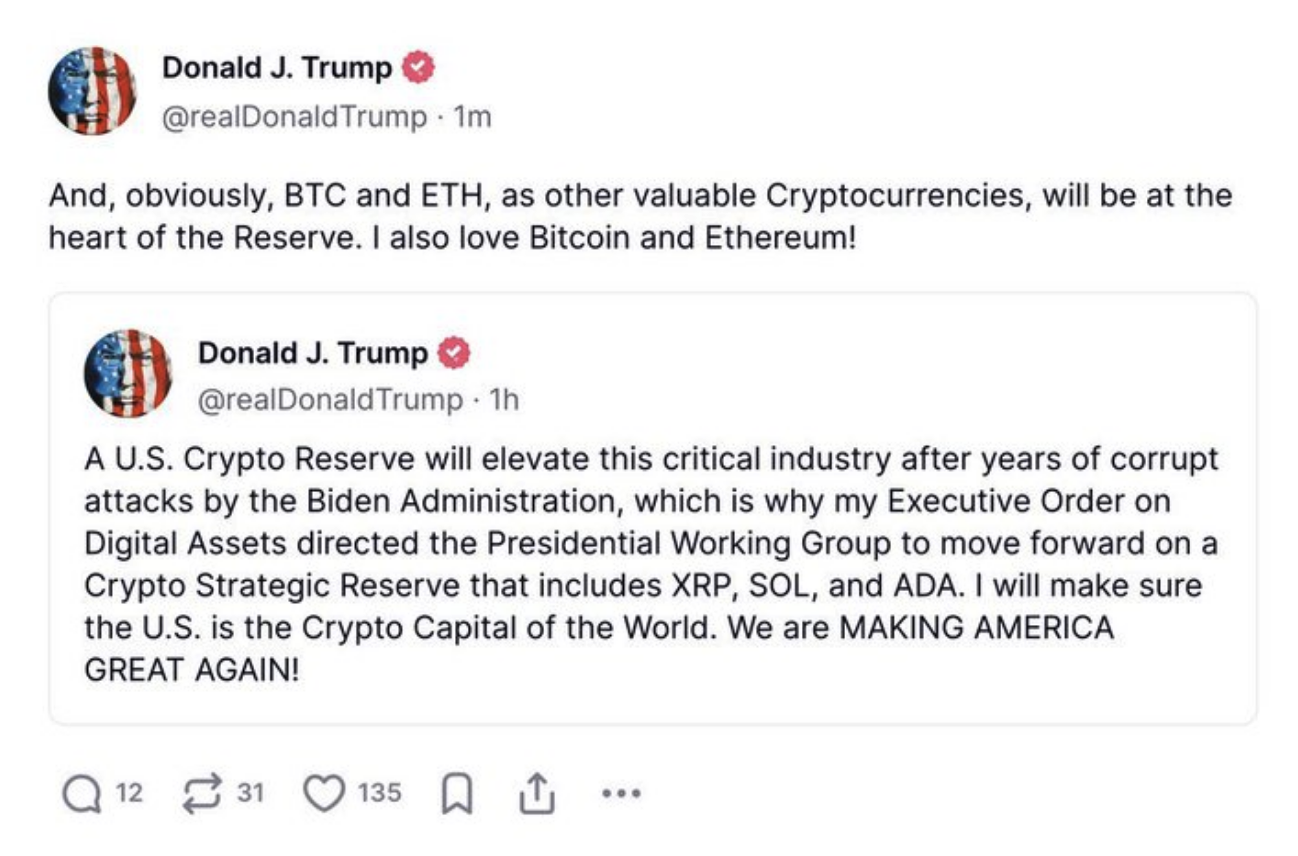Click the share upload icon
The image size is (1298, 856).
click(x=534, y=794)
